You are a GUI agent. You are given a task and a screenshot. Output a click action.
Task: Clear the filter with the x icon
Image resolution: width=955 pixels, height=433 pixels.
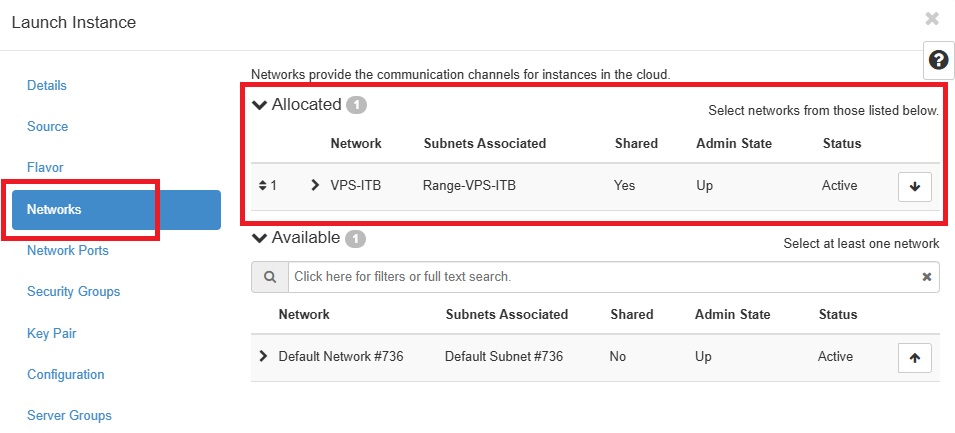pos(926,276)
